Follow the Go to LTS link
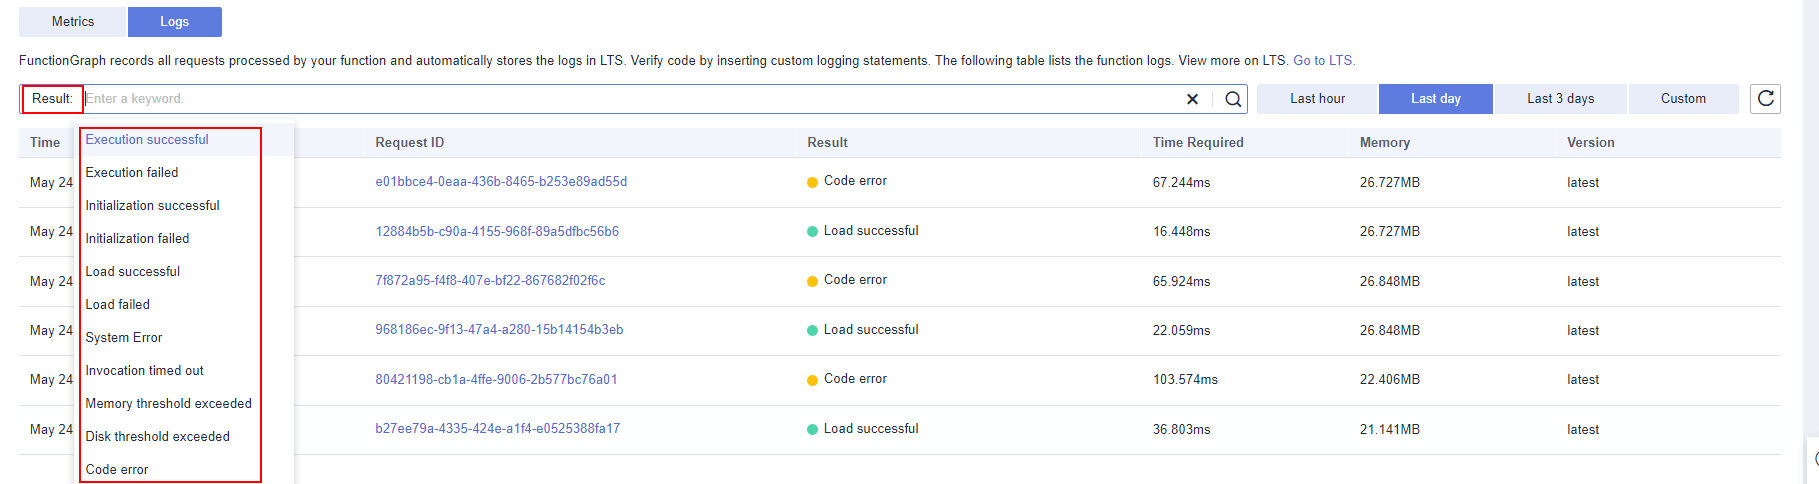Image resolution: width=1819 pixels, height=484 pixels. point(1324,60)
